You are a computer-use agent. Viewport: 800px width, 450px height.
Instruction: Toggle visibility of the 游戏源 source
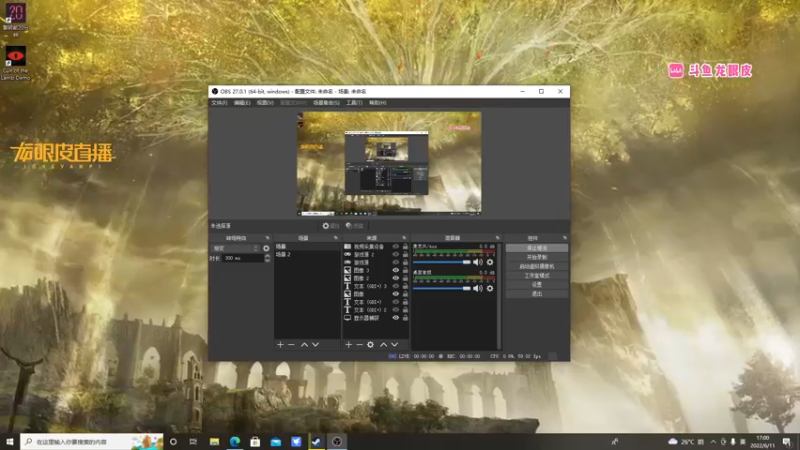click(x=395, y=262)
